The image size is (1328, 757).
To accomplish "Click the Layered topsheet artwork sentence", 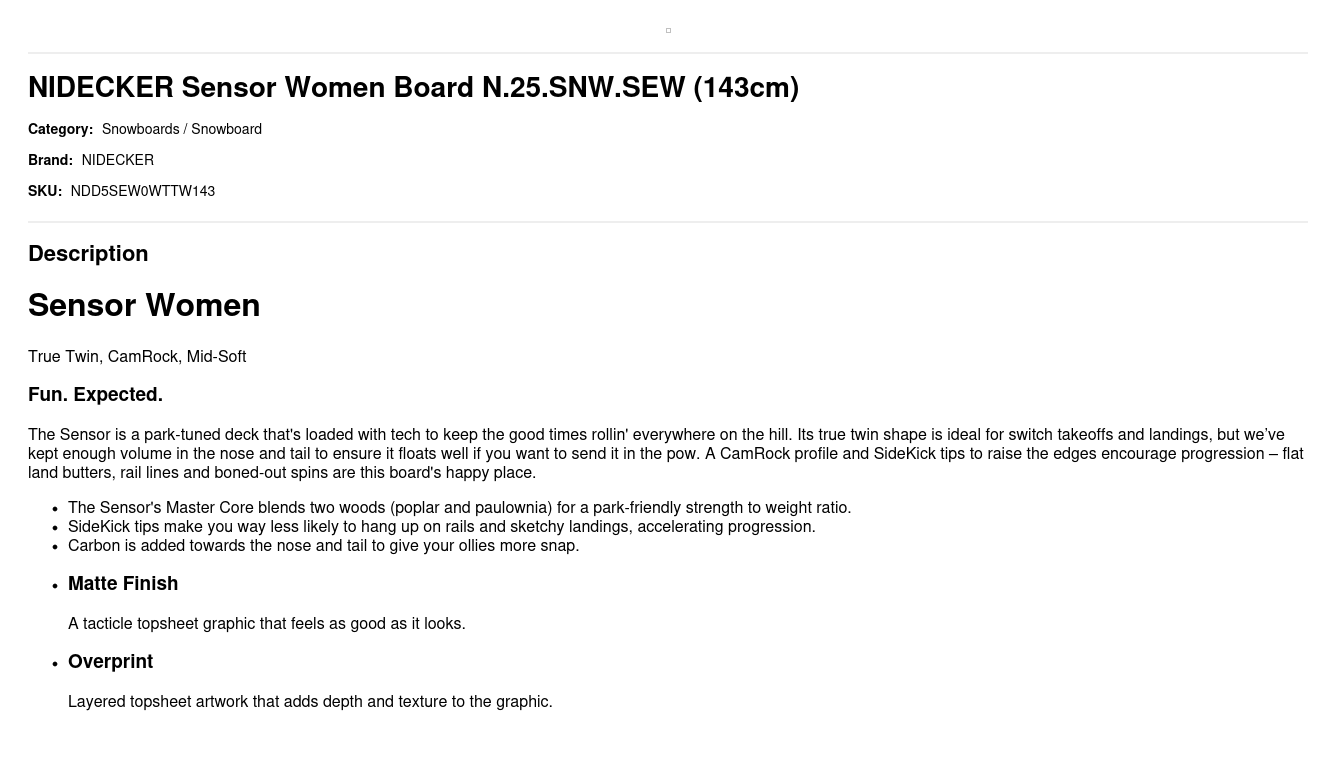I will pyautogui.click(x=310, y=702).
